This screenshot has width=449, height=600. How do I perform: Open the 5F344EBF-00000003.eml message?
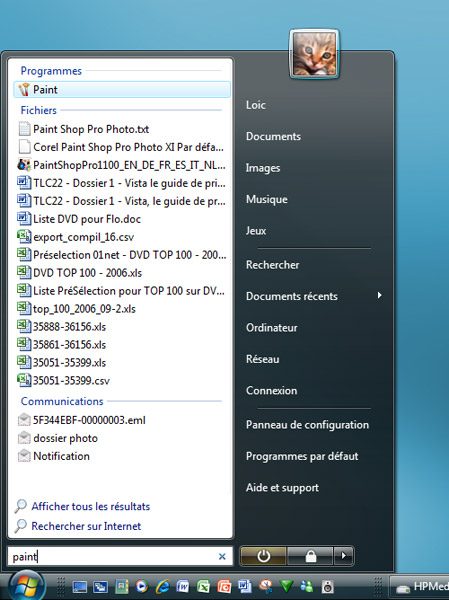pos(82,420)
